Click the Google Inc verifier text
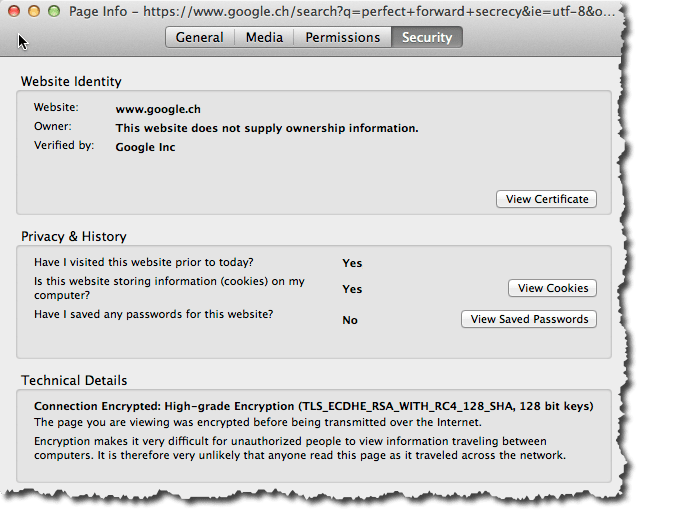Viewport: 676px width, 510px height. point(145,147)
